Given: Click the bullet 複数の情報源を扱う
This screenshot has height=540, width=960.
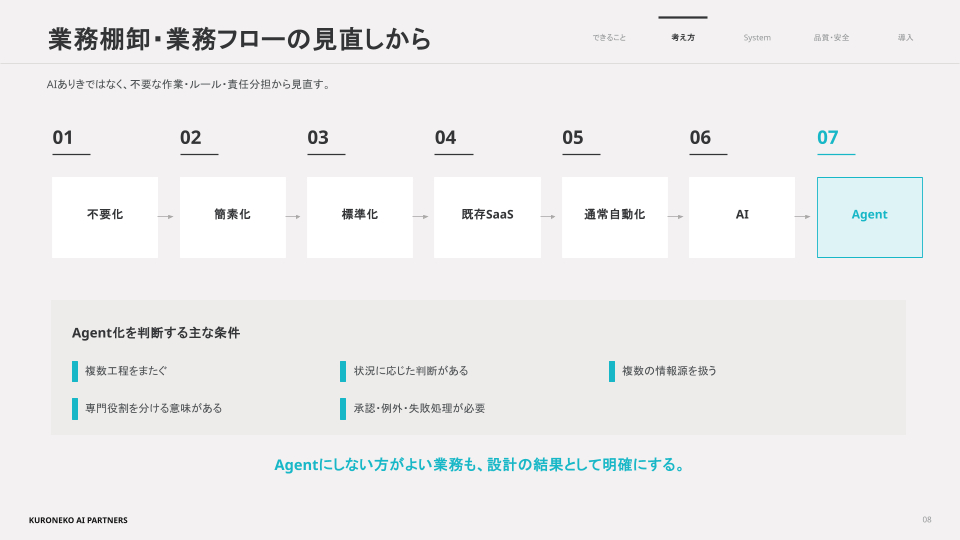Looking at the screenshot, I should coord(669,371).
